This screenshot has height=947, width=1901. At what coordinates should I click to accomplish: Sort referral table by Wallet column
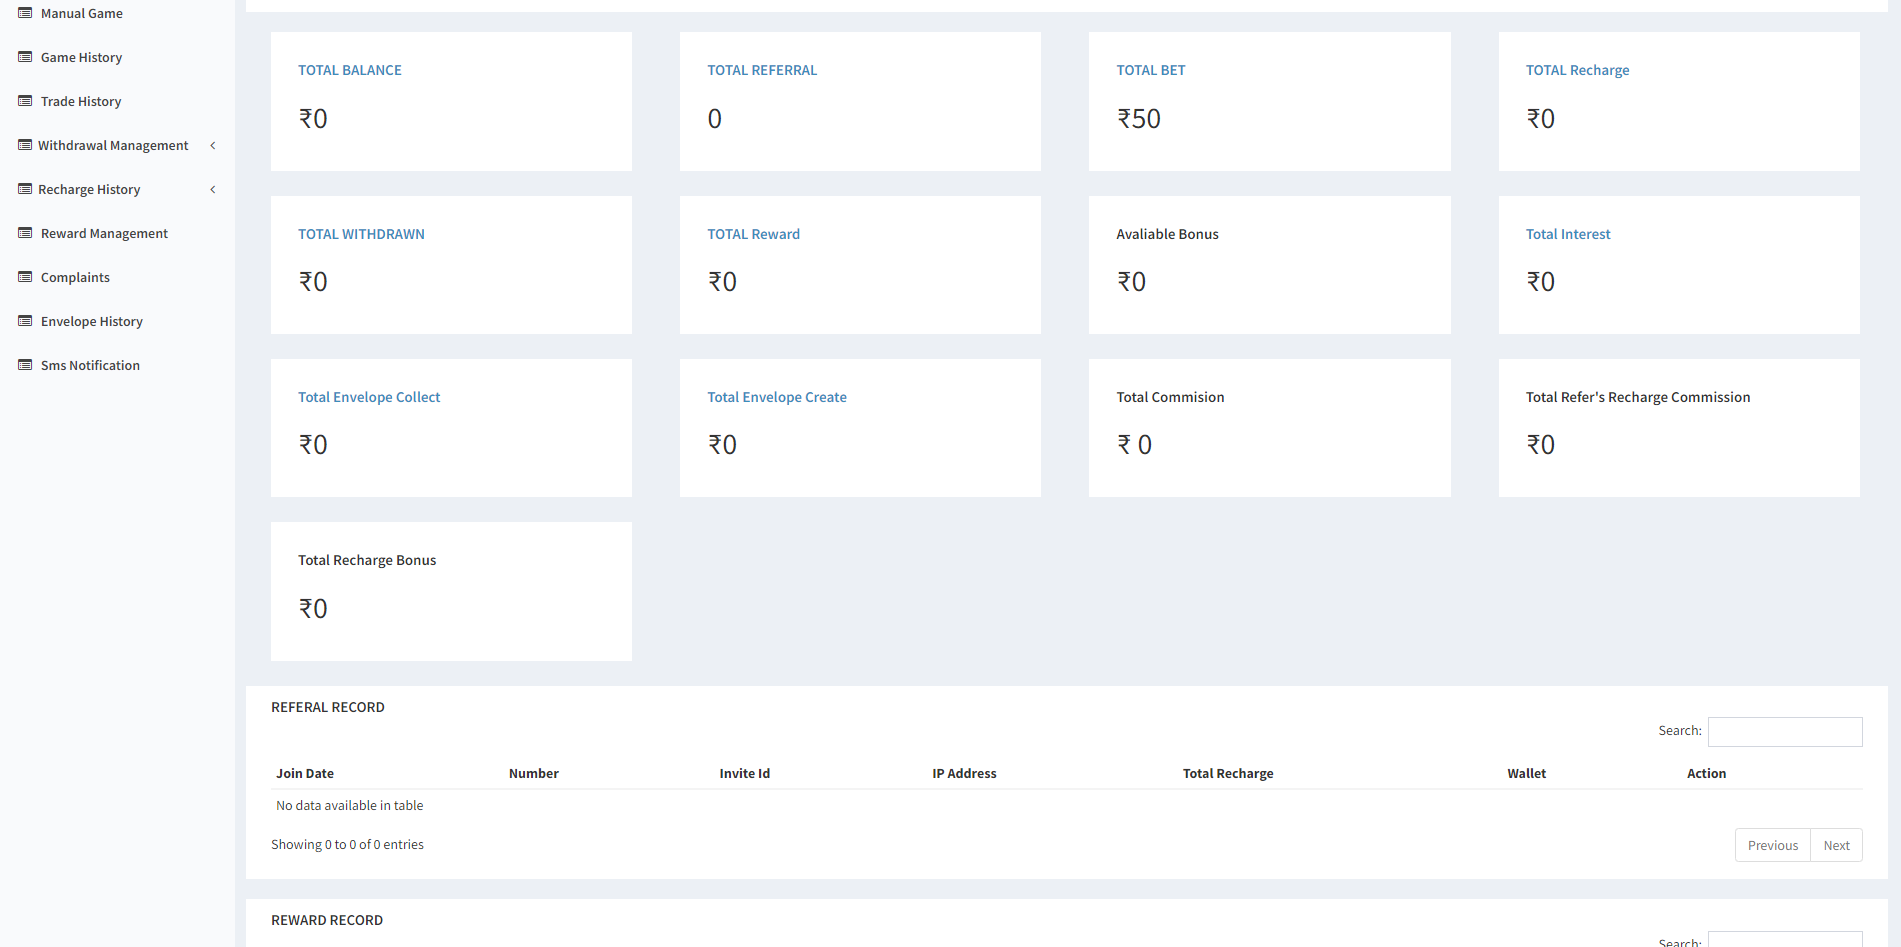point(1526,773)
